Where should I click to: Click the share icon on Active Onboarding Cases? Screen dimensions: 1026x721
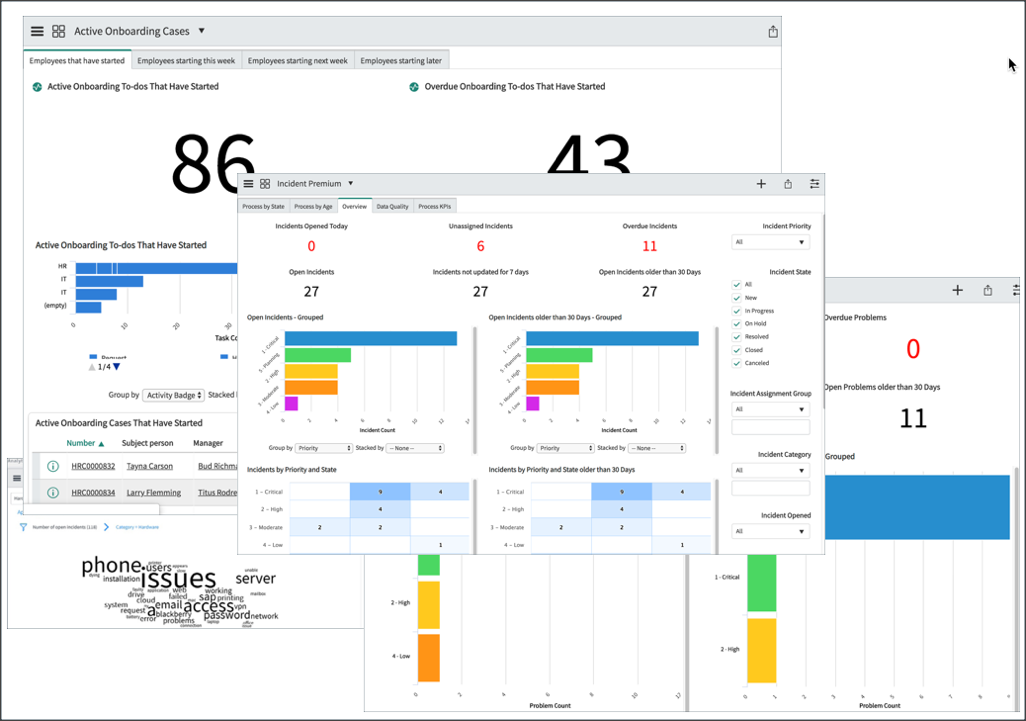(773, 31)
